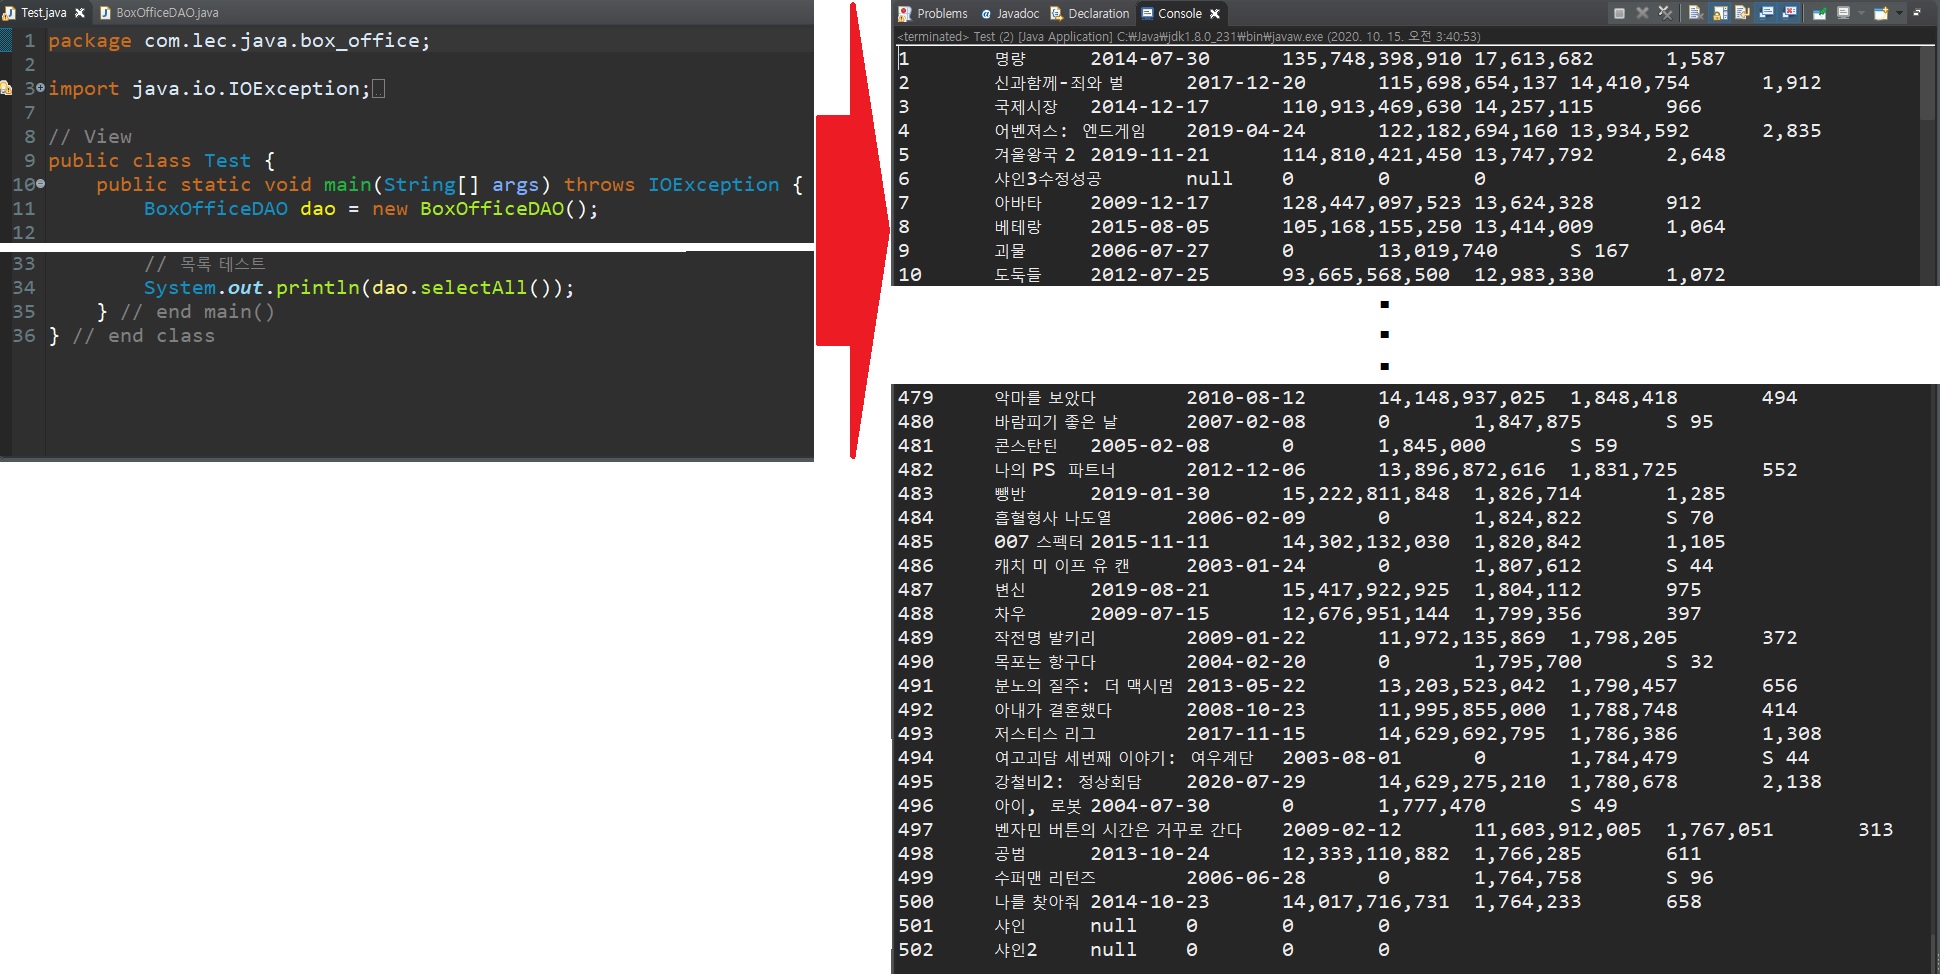Click row number 500 in console
Image resolution: width=1940 pixels, height=974 pixels.
pyautogui.click(x=916, y=902)
